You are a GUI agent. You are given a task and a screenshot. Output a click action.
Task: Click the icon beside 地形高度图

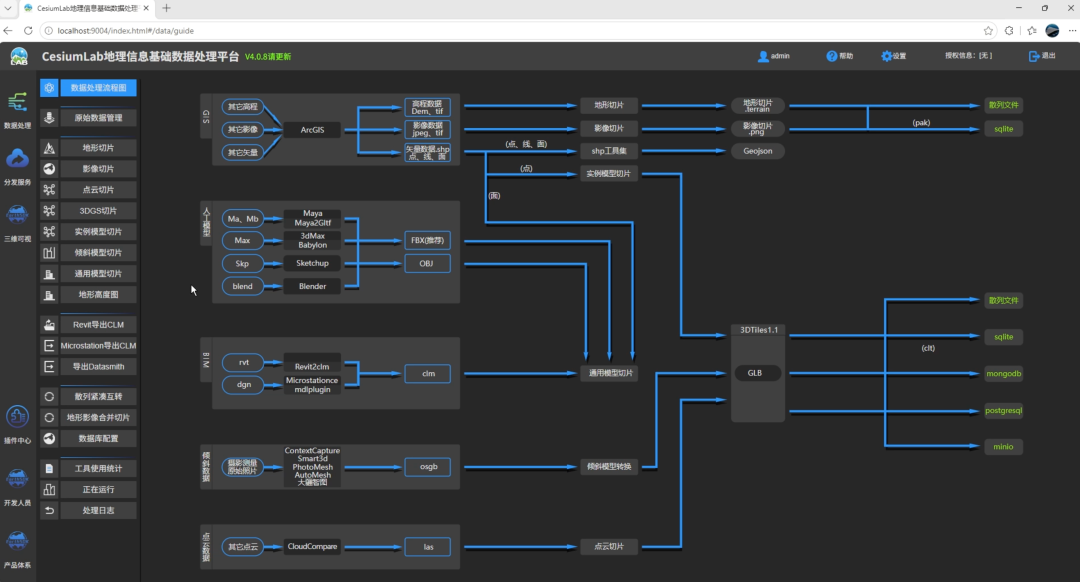click(x=49, y=295)
